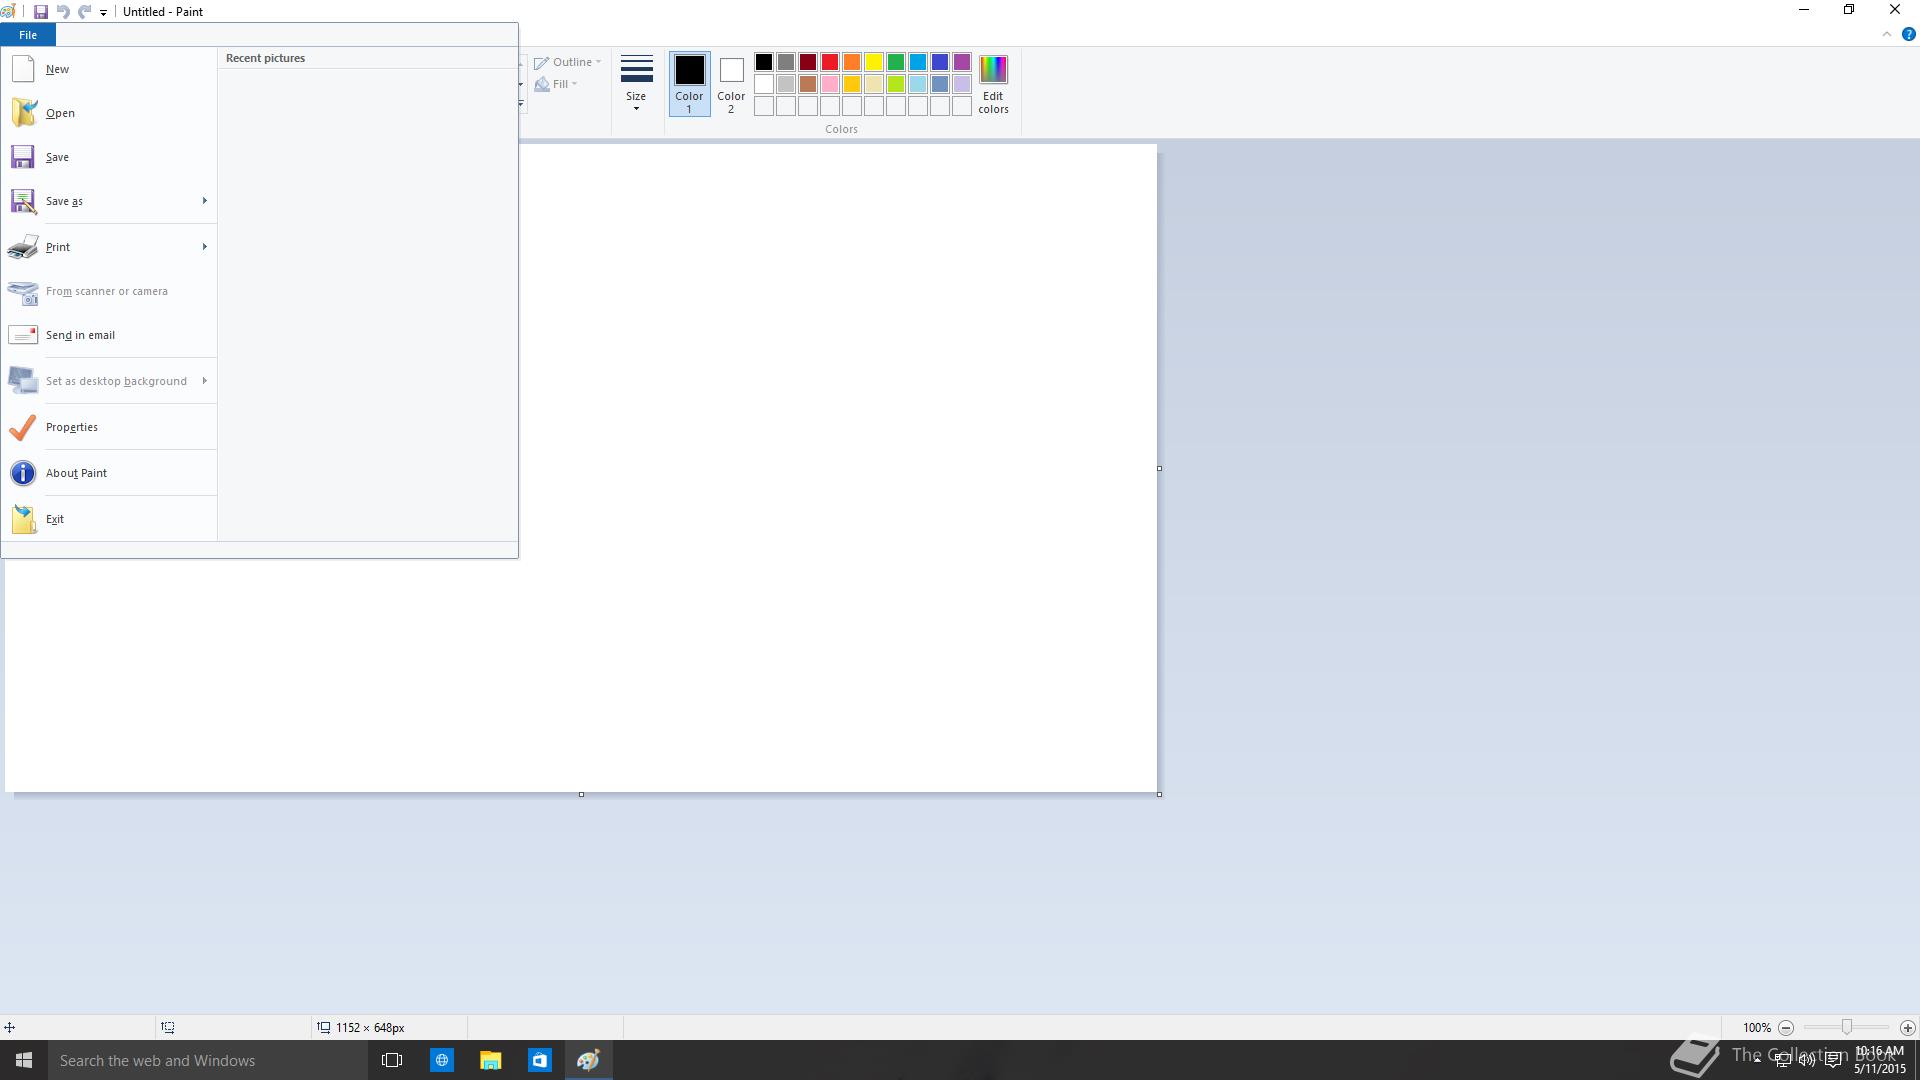Click the zoom out minus button

[1786, 1028]
